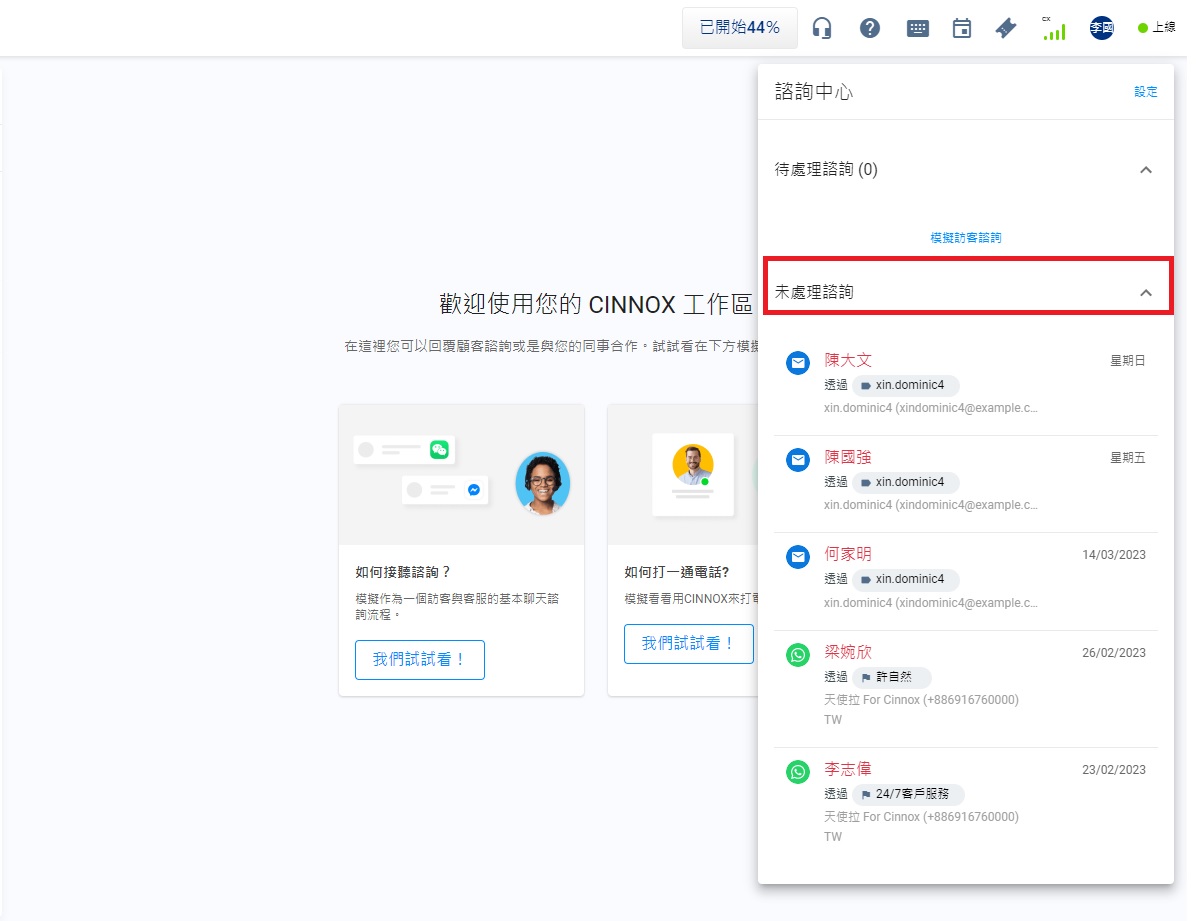1200x921 pixels.
Task: Collapse the 未處理諮詢 section chevron
Action: 1146,293
